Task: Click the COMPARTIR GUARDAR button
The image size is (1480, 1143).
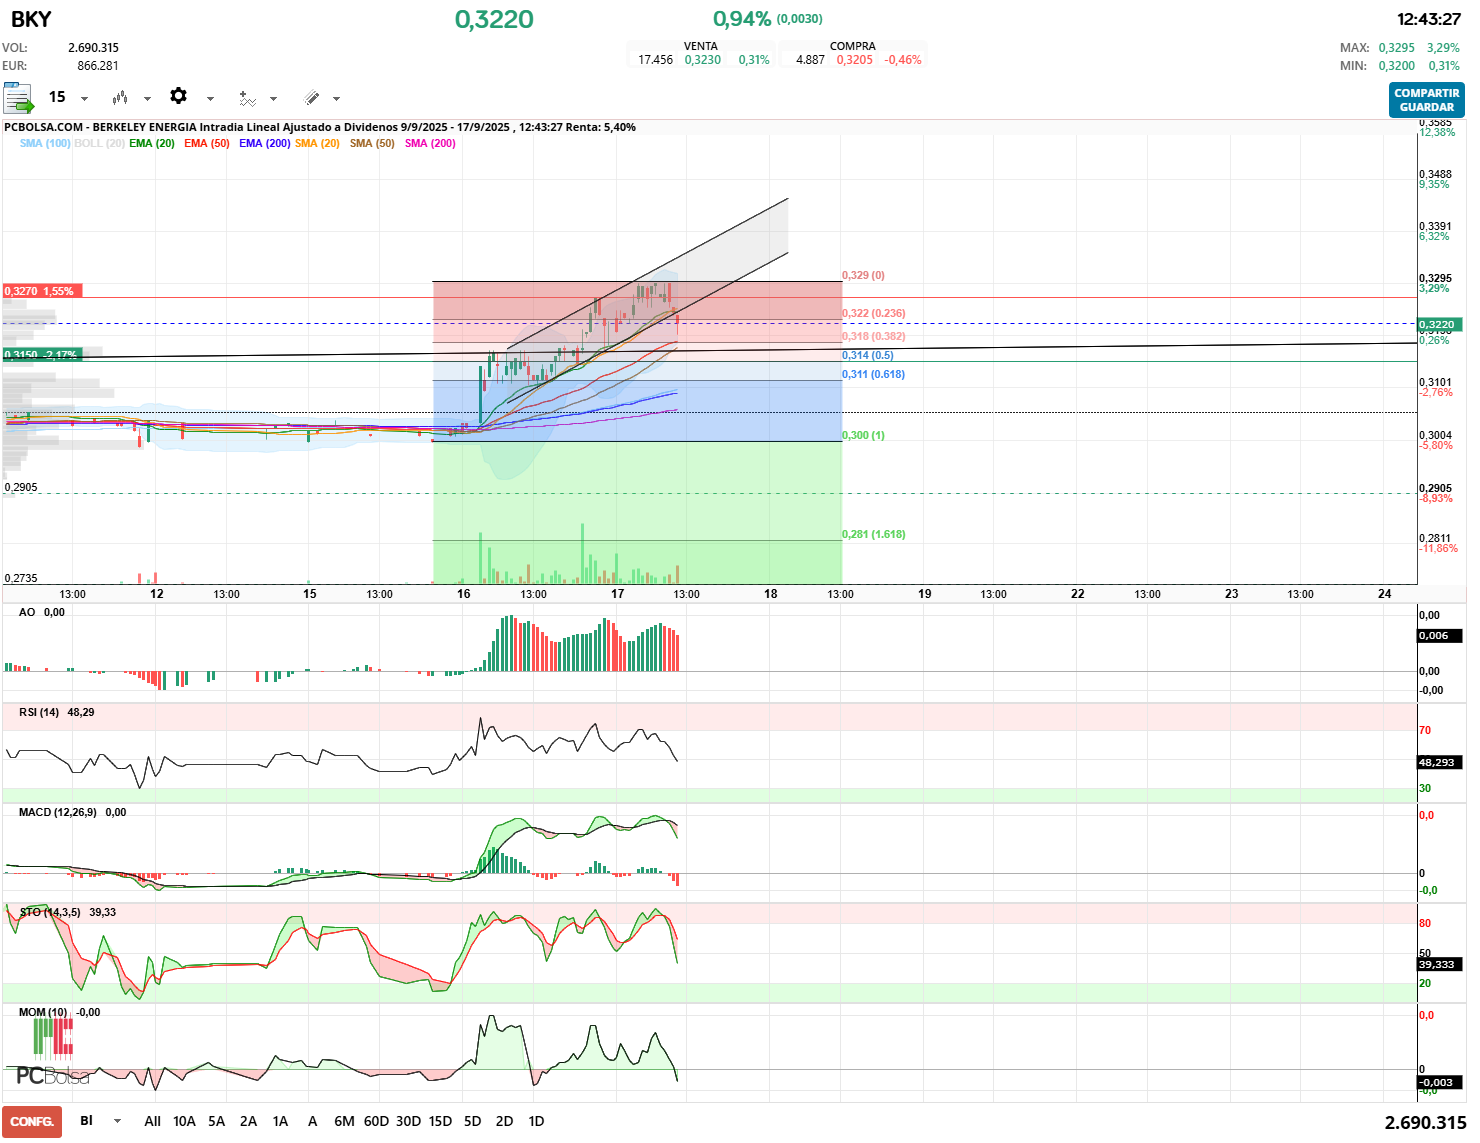Action: 1426,100
